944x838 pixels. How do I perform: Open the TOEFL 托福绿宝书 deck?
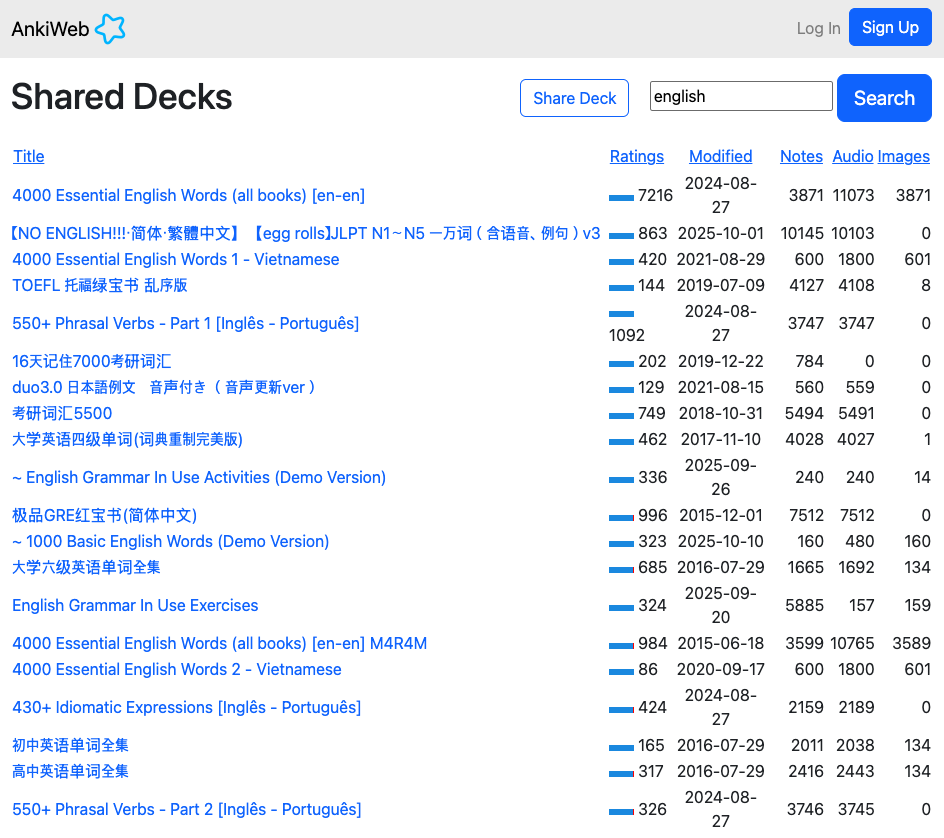(99, 285)
